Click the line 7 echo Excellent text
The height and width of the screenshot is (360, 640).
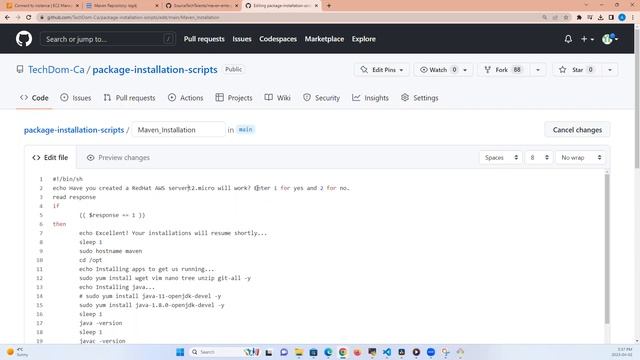click(173, 233)
